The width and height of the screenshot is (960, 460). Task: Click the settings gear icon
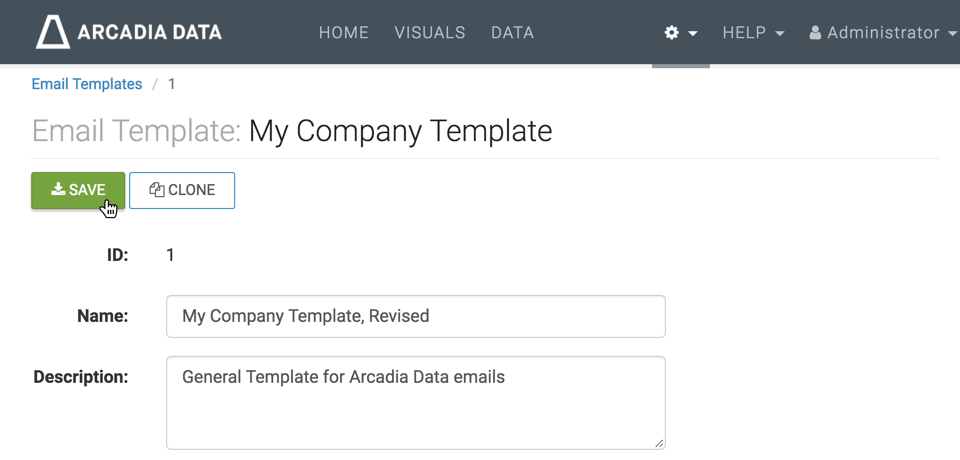[671, 33]
